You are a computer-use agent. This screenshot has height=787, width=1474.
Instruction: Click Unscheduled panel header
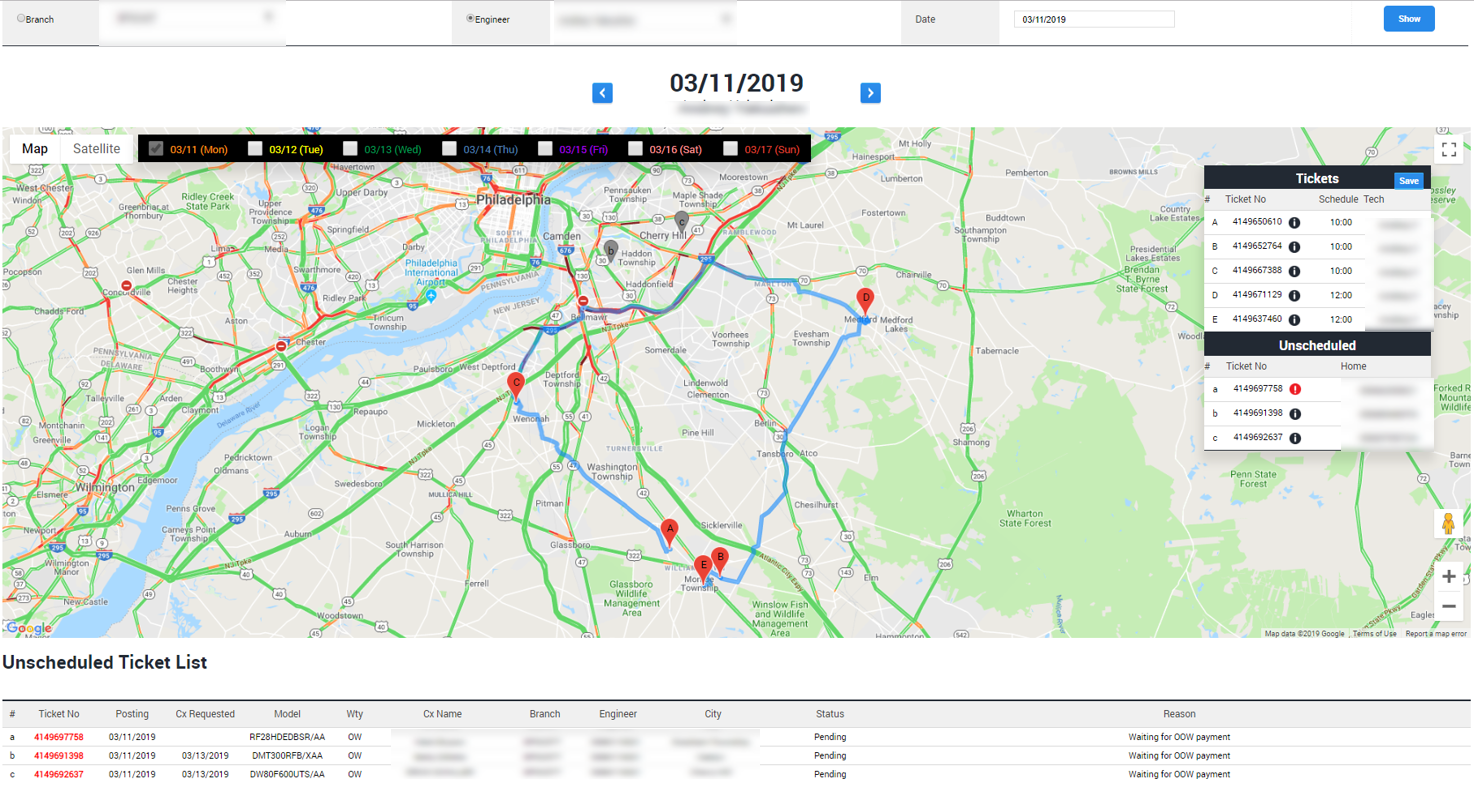[x=1317, y=345]
